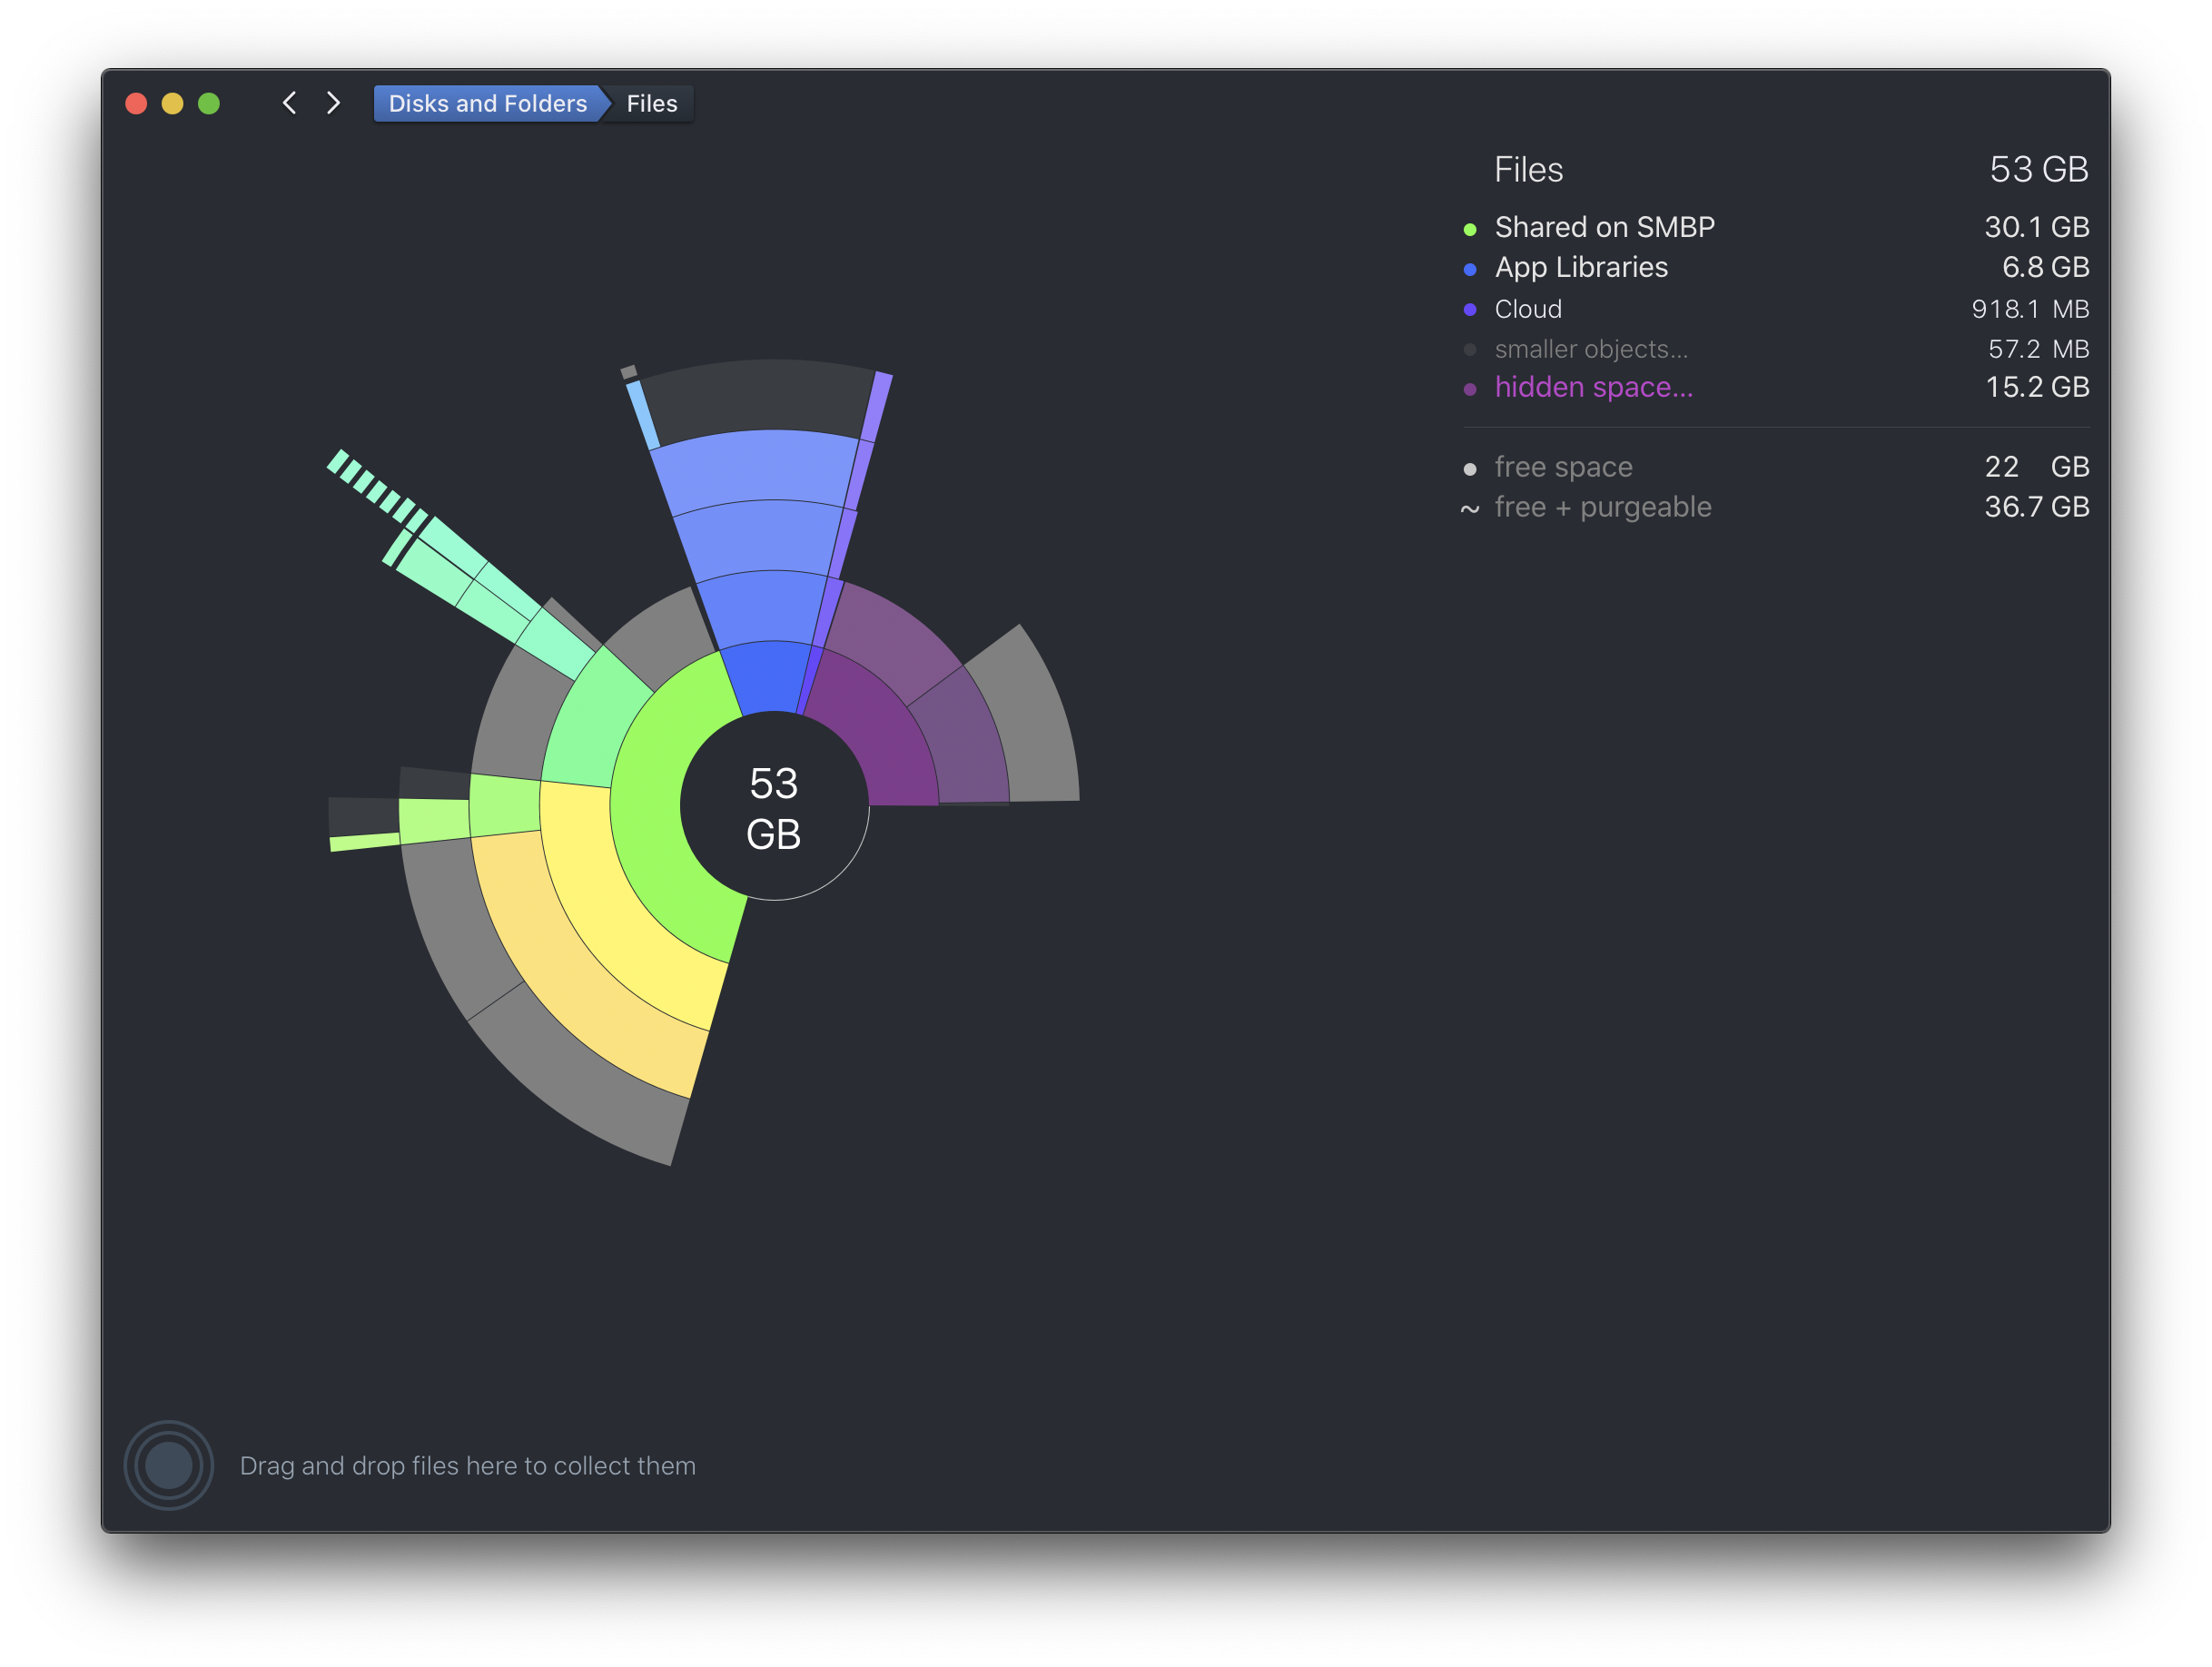Image resolution: width=2212 pixels, height=1667 pixels.
Task: Click the blue dot beside App Libraries
Action: coord(1469,269)
